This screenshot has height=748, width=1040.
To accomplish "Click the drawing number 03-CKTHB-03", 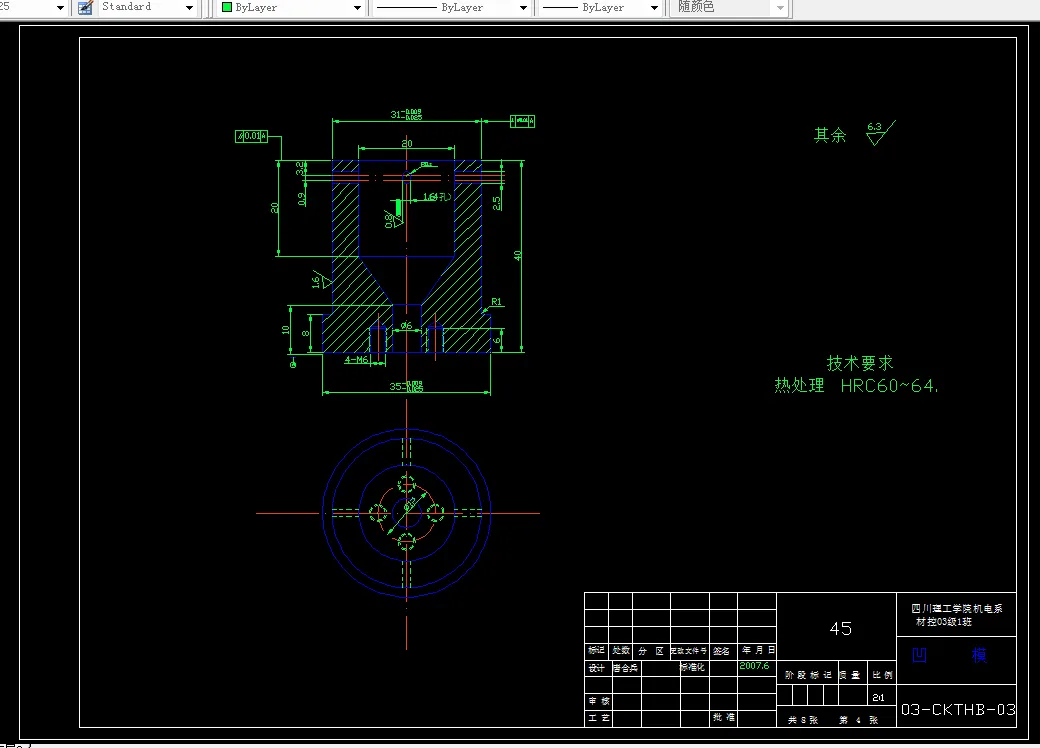I will 958,710.
